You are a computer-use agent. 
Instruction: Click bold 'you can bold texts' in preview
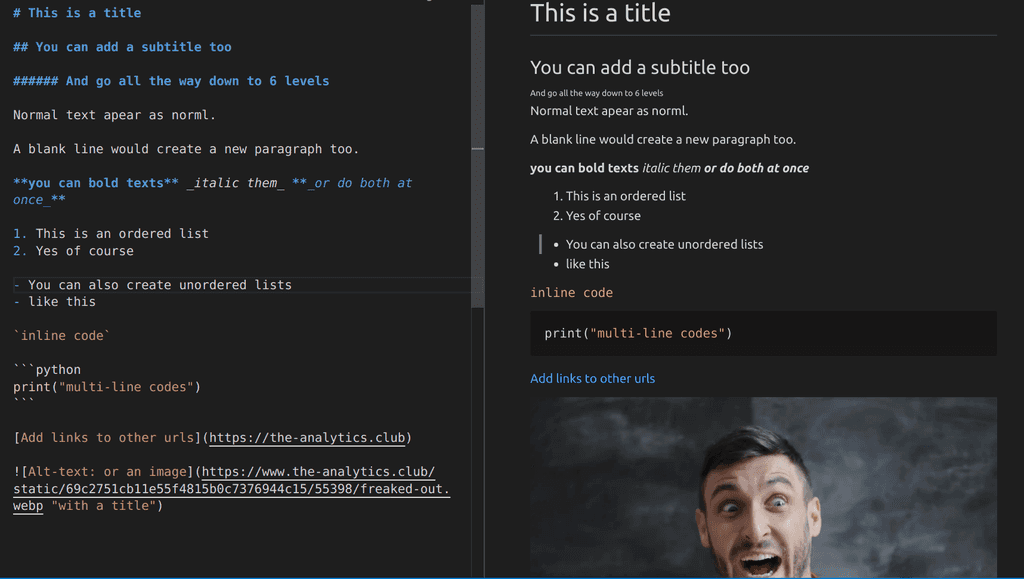pyautogui.click(x=584, y=168)
